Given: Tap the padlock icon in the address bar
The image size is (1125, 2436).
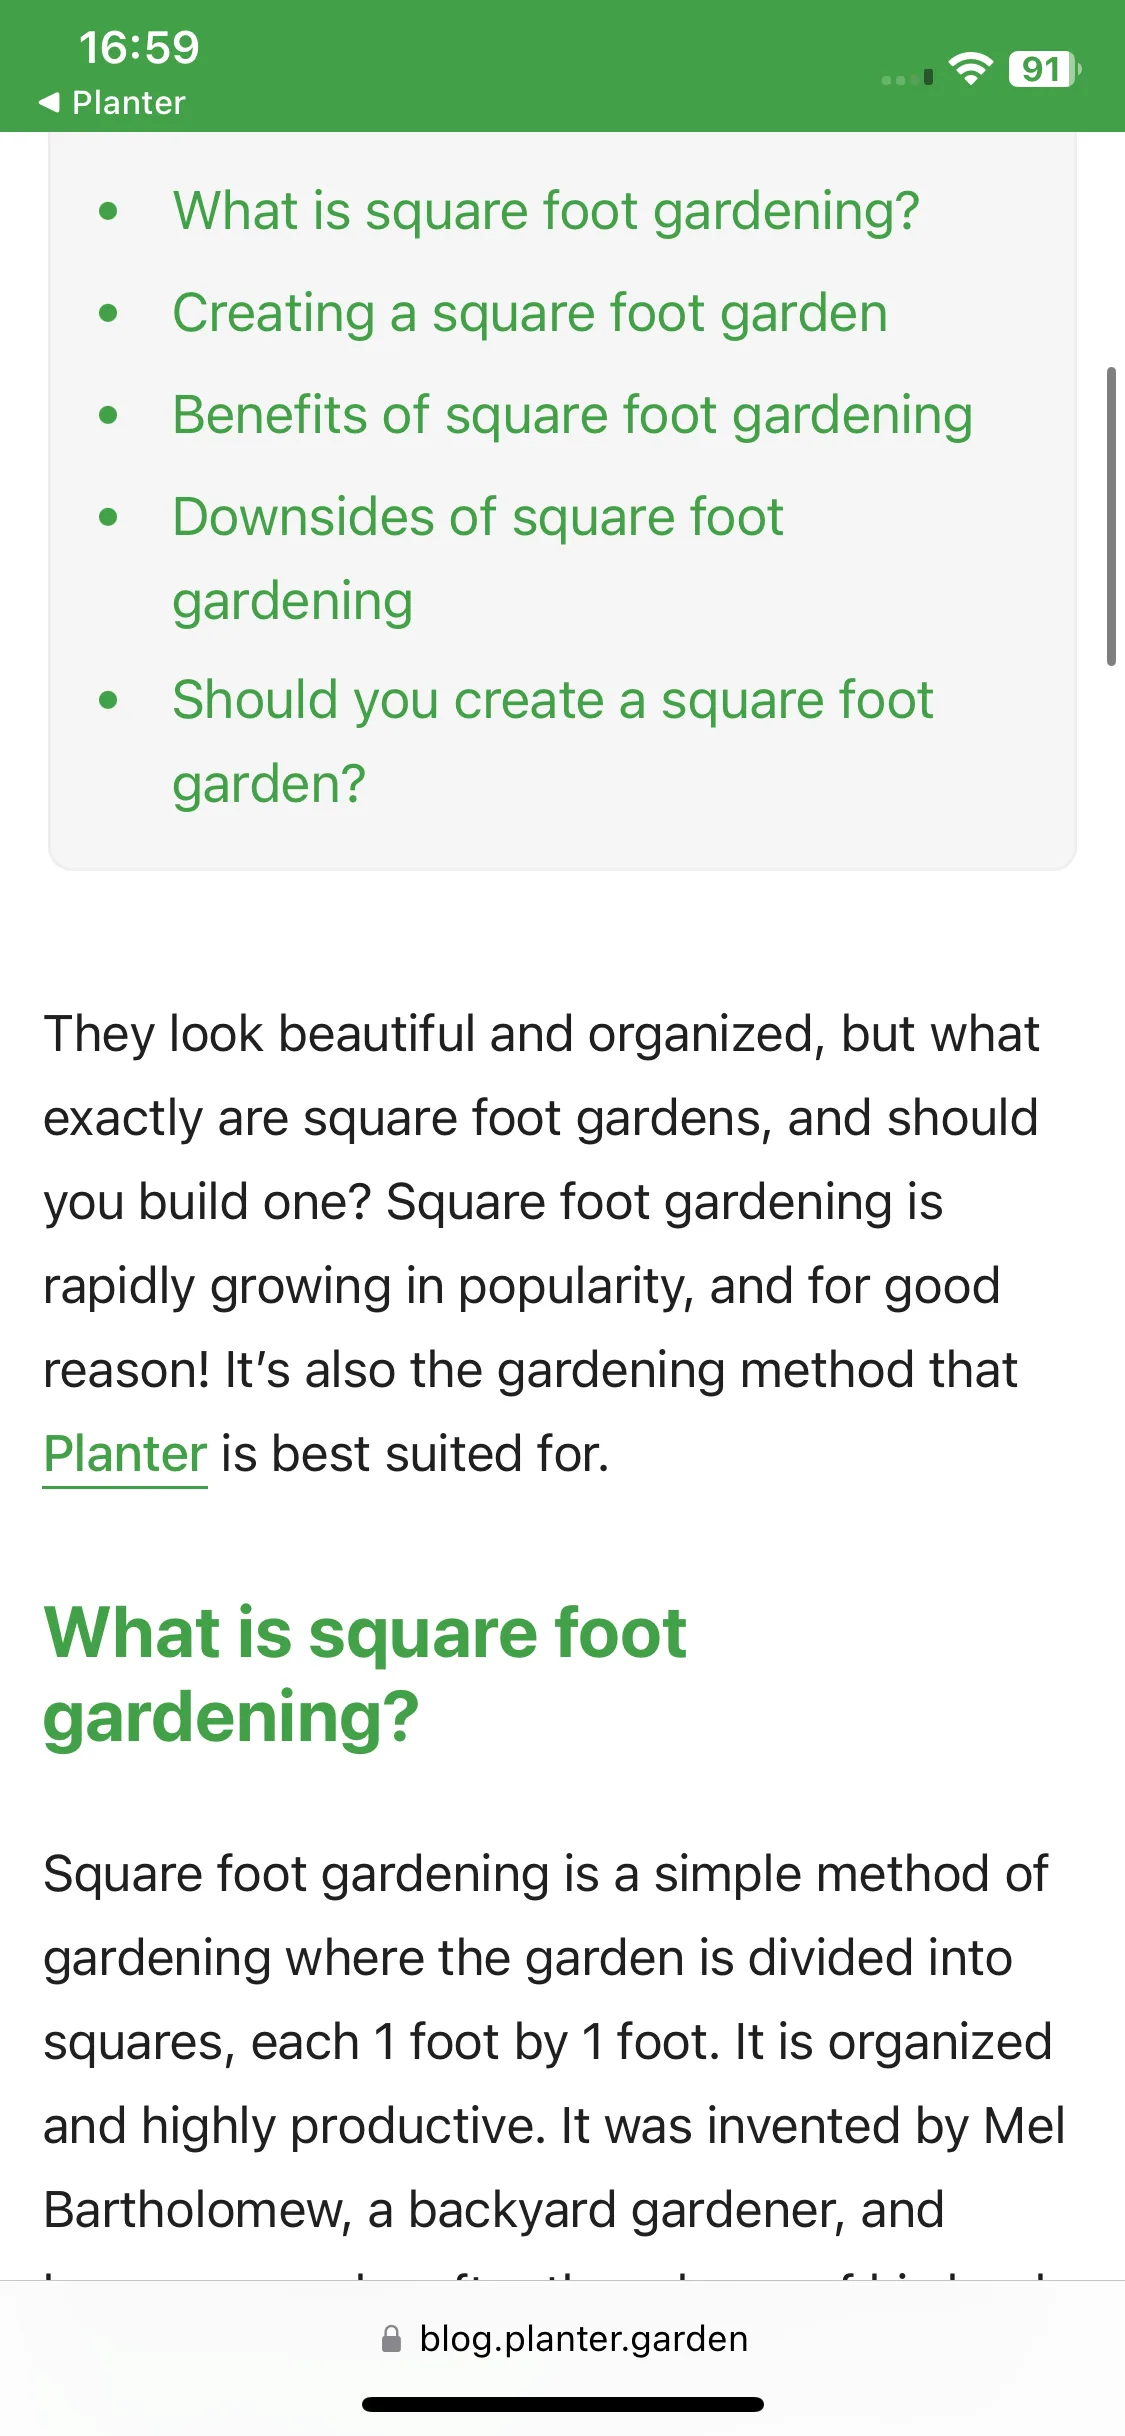Looking at the screenshot, I should pyautogui.click(x=392, y=2338).
